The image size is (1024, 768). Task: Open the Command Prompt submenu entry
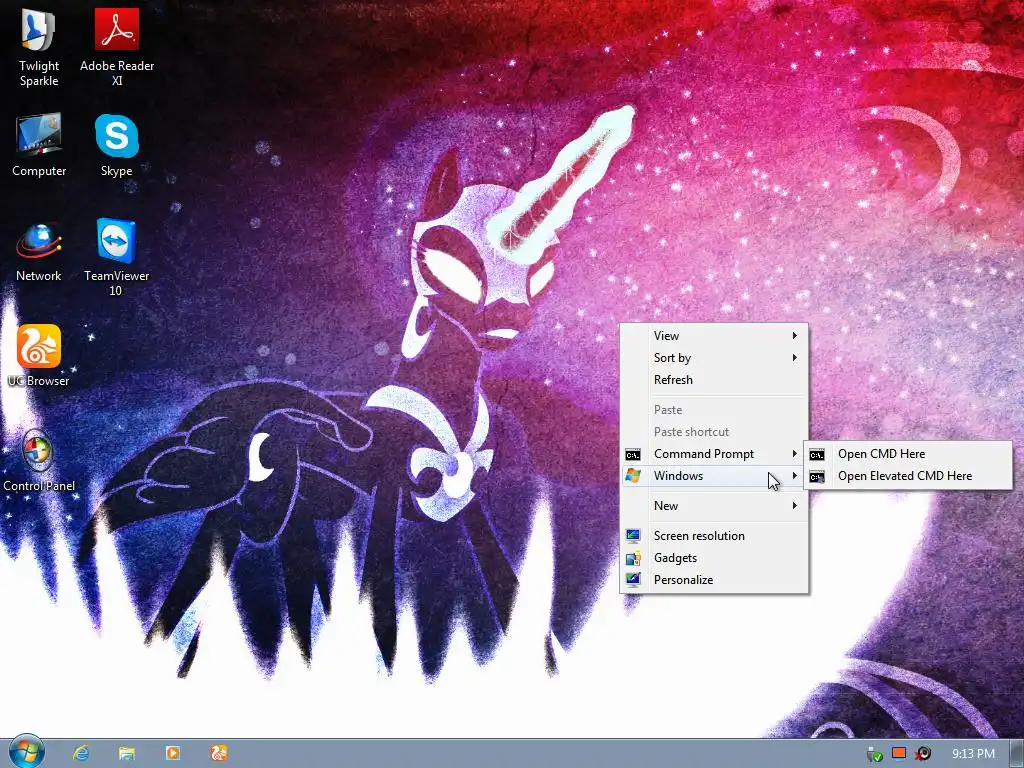point(714,454)
